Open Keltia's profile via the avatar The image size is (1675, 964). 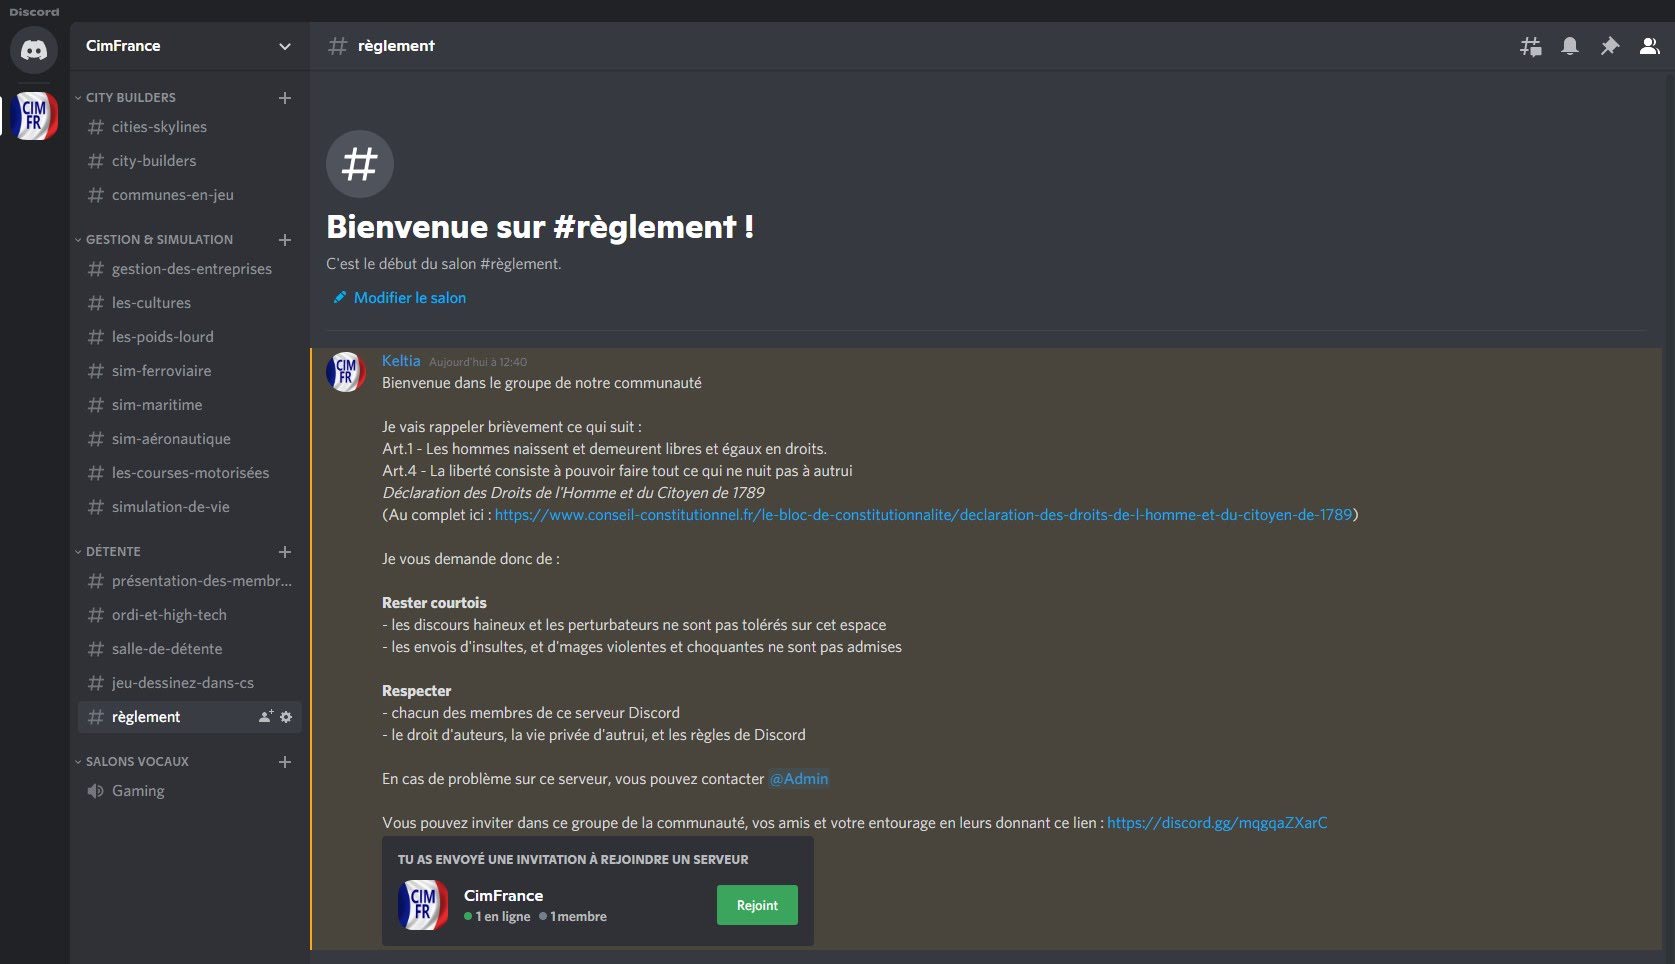tap(345, 372)
